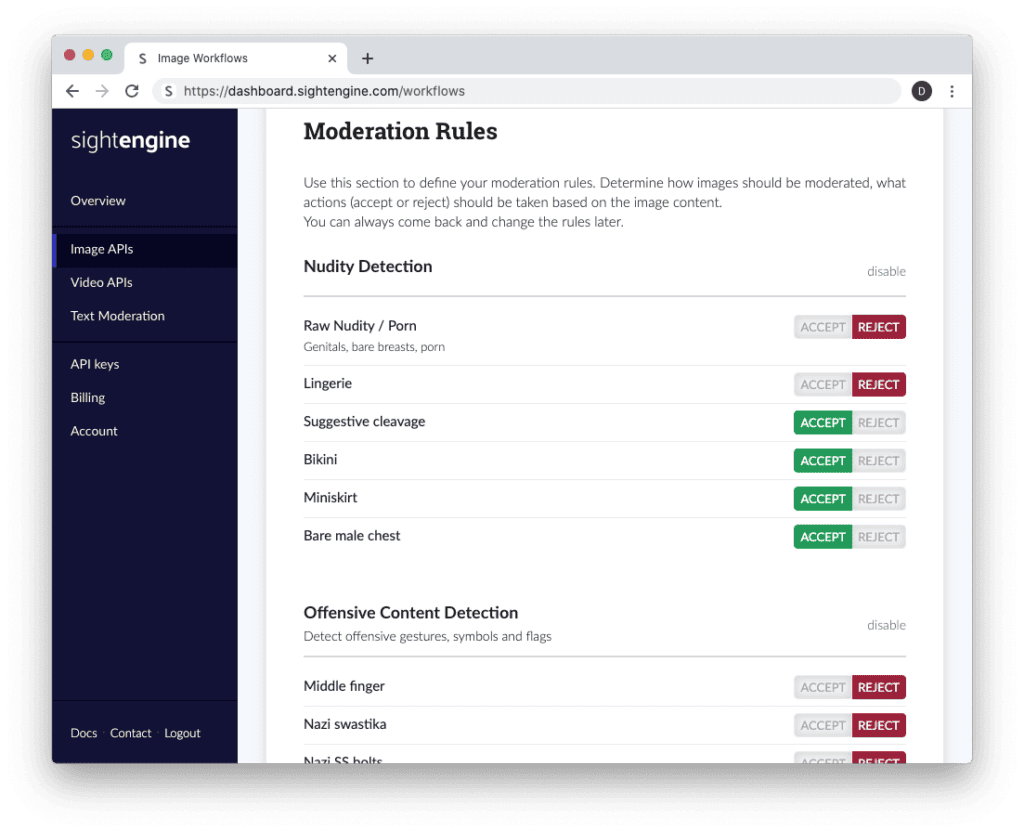The width and height of the screenshot is (1024, 832).
Task: Open the Chrome three-dot menu
Action: [952, 91]
